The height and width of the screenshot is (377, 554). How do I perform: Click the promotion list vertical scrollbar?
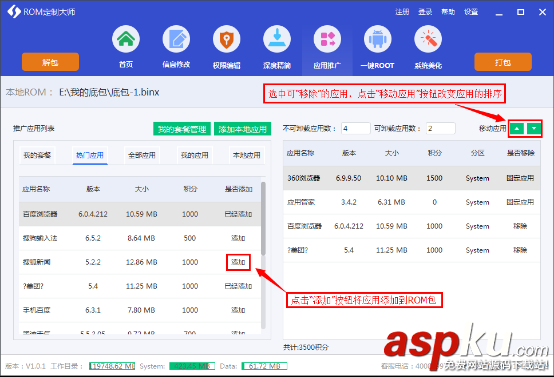263,218
